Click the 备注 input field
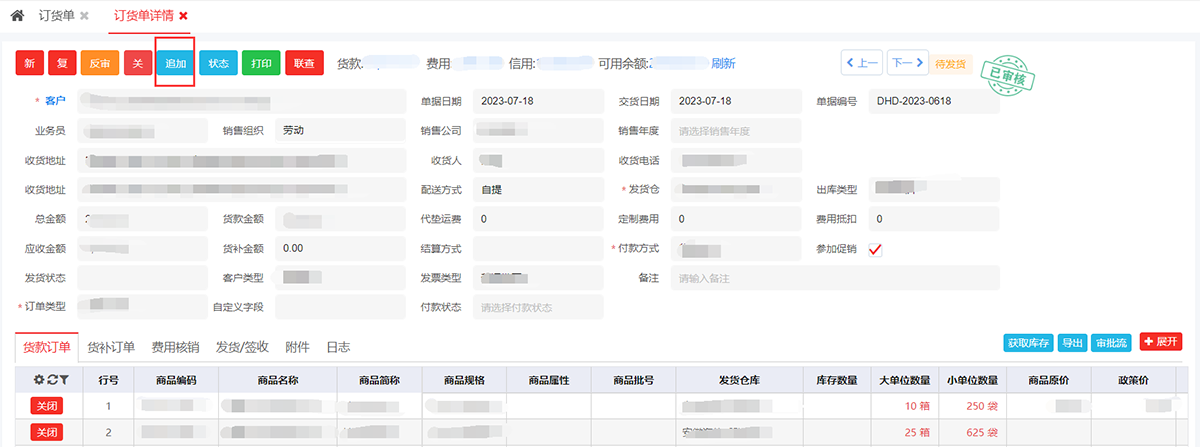This screenshot has width=1200, height=447. 835,278
